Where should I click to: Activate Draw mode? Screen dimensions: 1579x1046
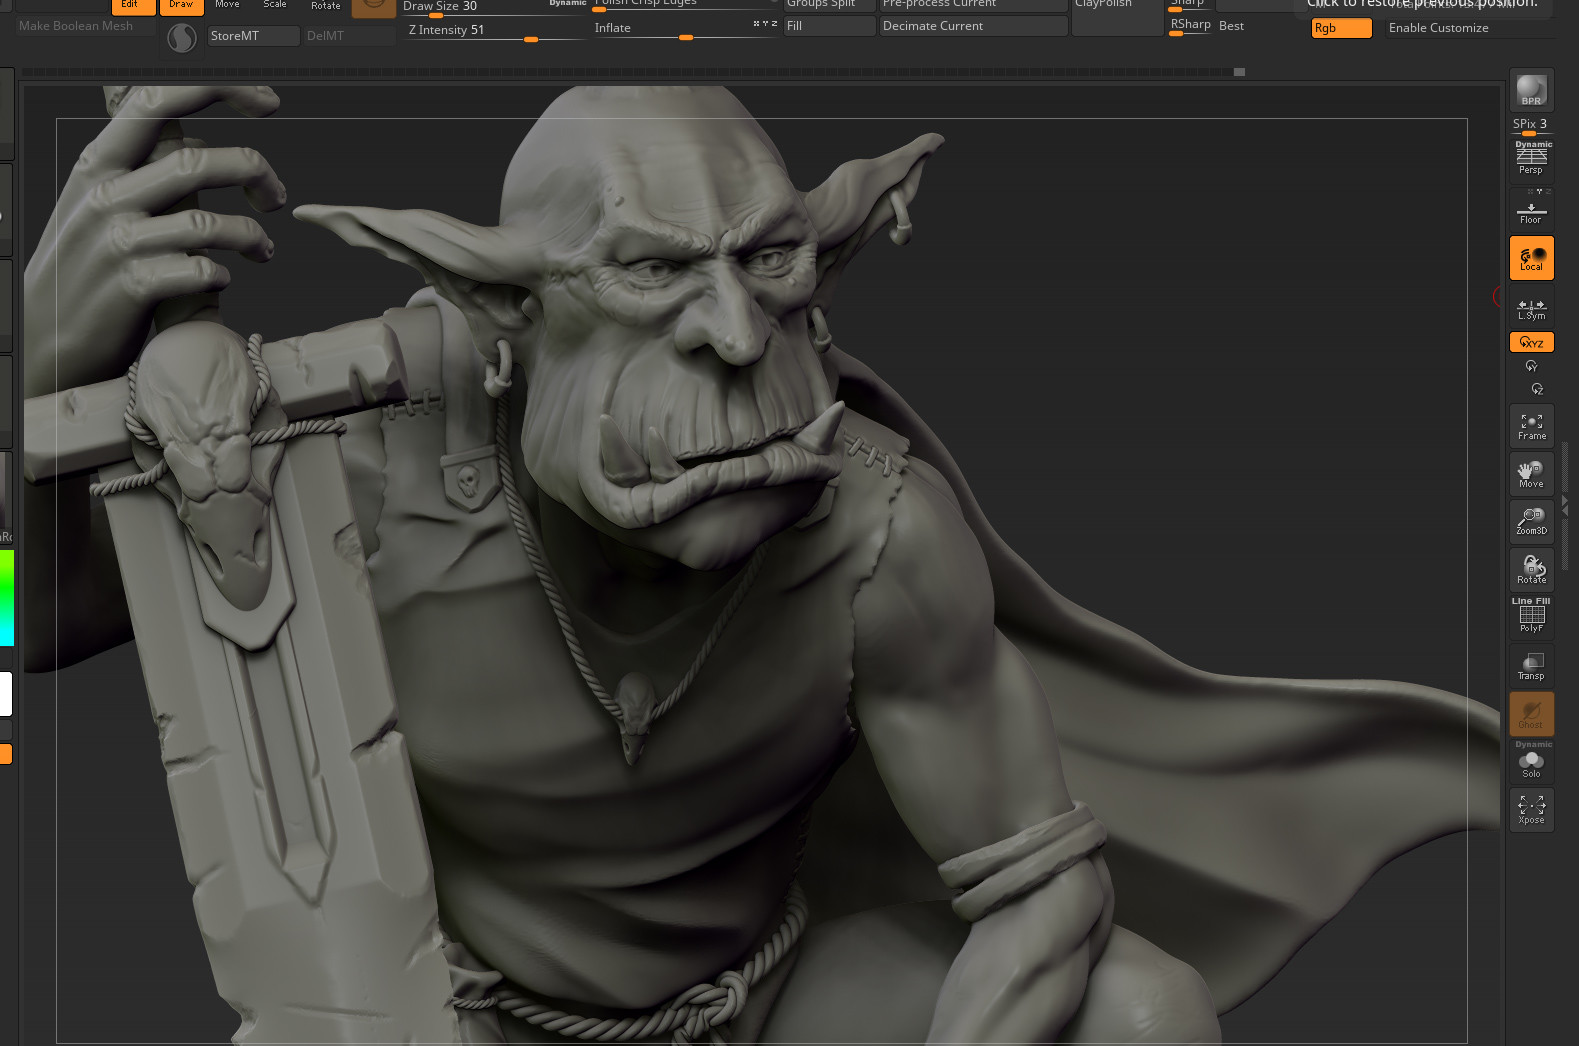pyautogui.click(x=181, y=6)
